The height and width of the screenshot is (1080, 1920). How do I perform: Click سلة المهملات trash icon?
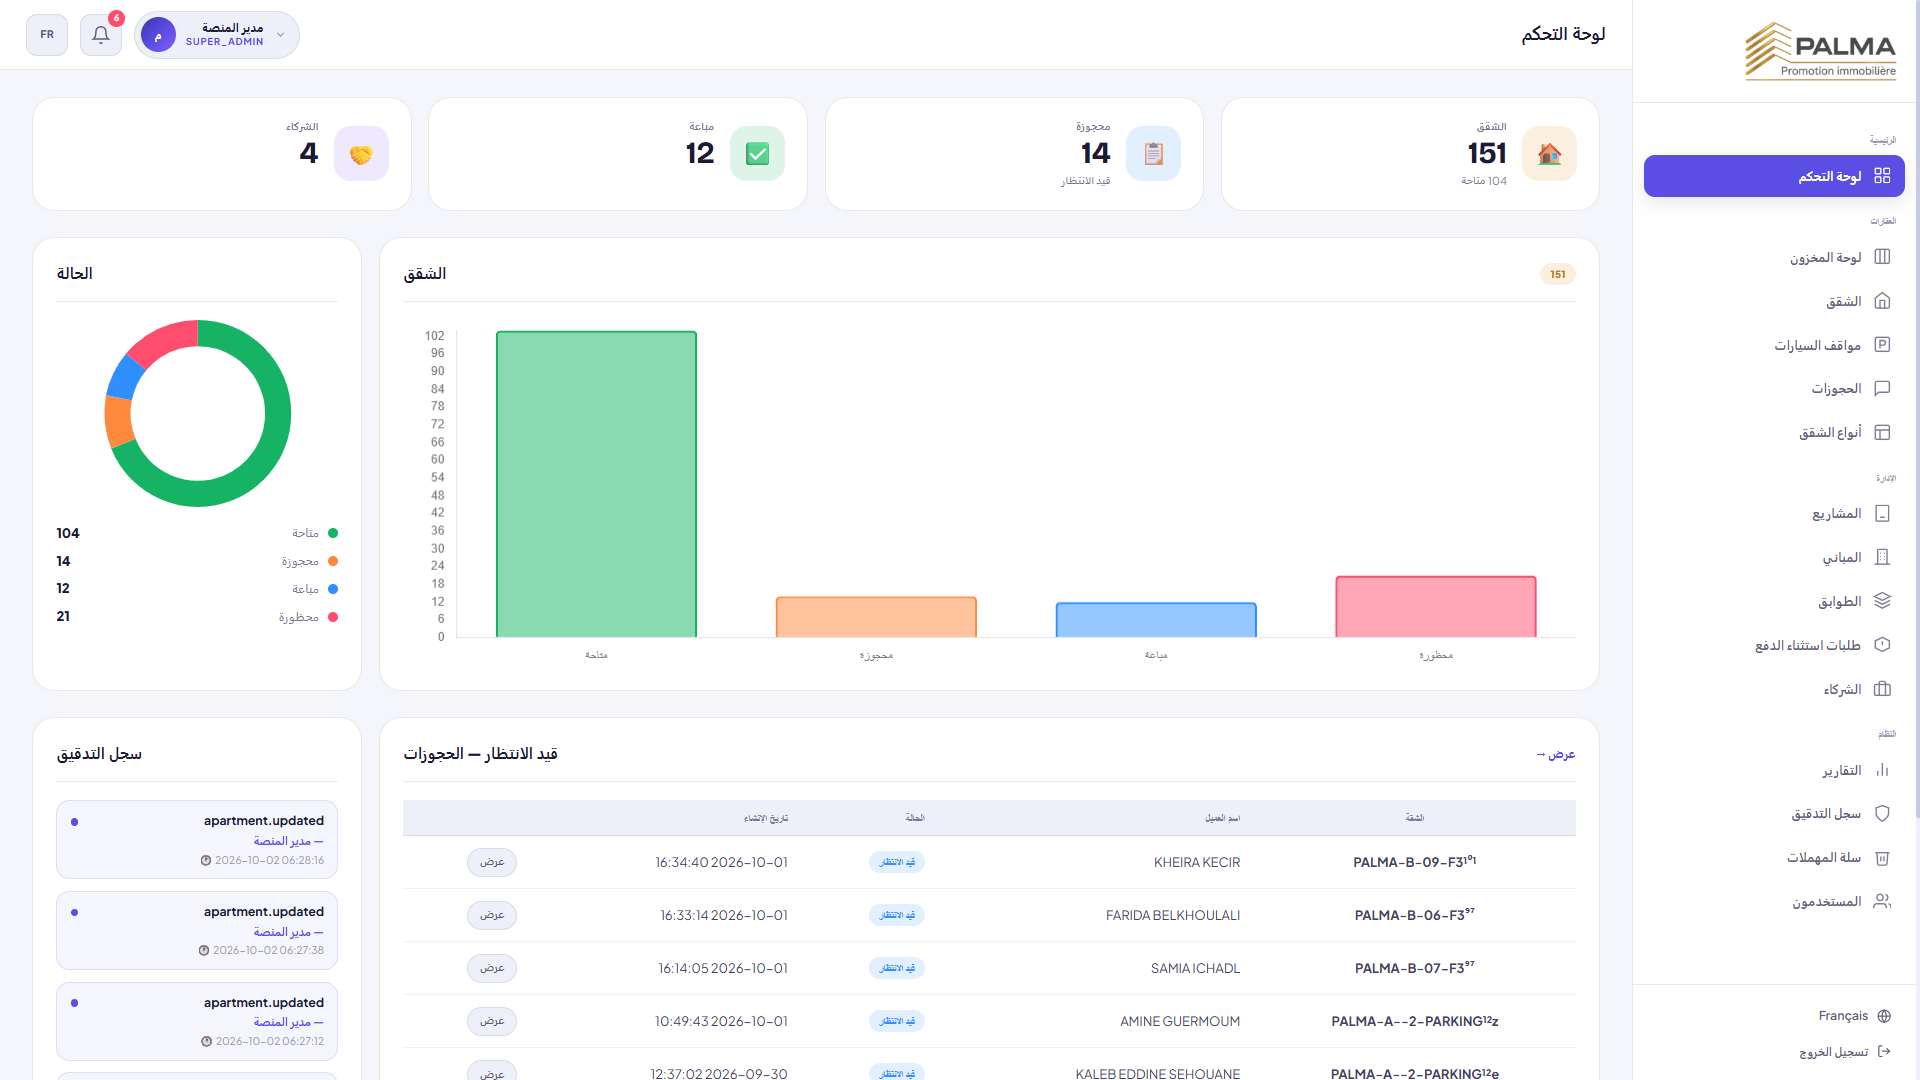(1882, 858)
